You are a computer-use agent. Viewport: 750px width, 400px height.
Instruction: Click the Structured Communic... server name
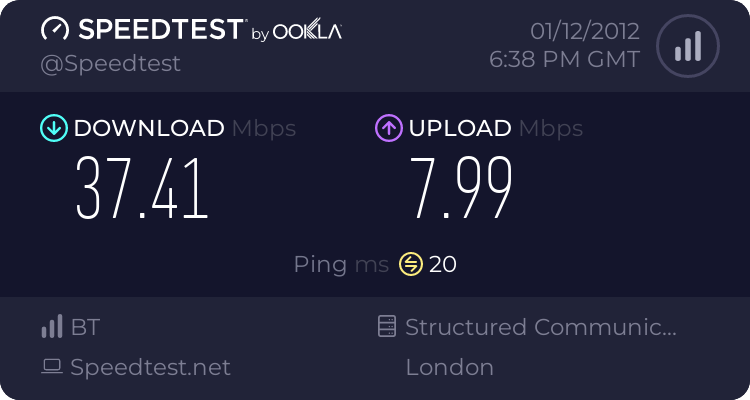pos(541,327)
